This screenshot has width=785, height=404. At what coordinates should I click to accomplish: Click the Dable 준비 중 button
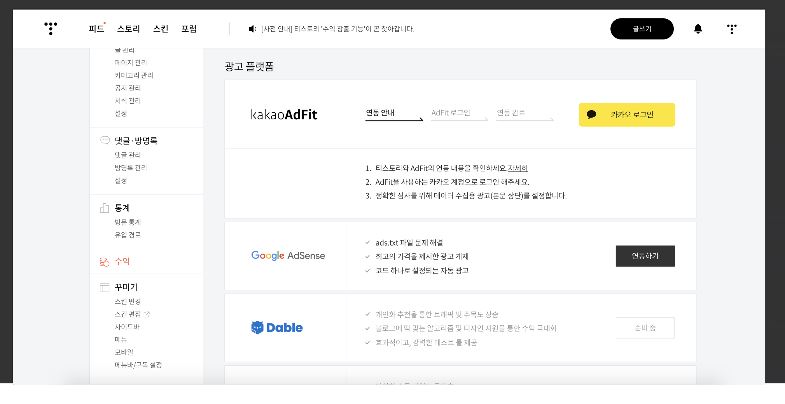tap(645, 328)
